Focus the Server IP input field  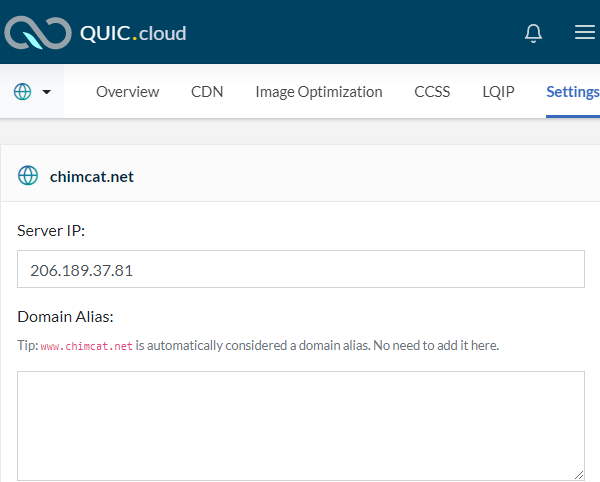coord(300,270)
